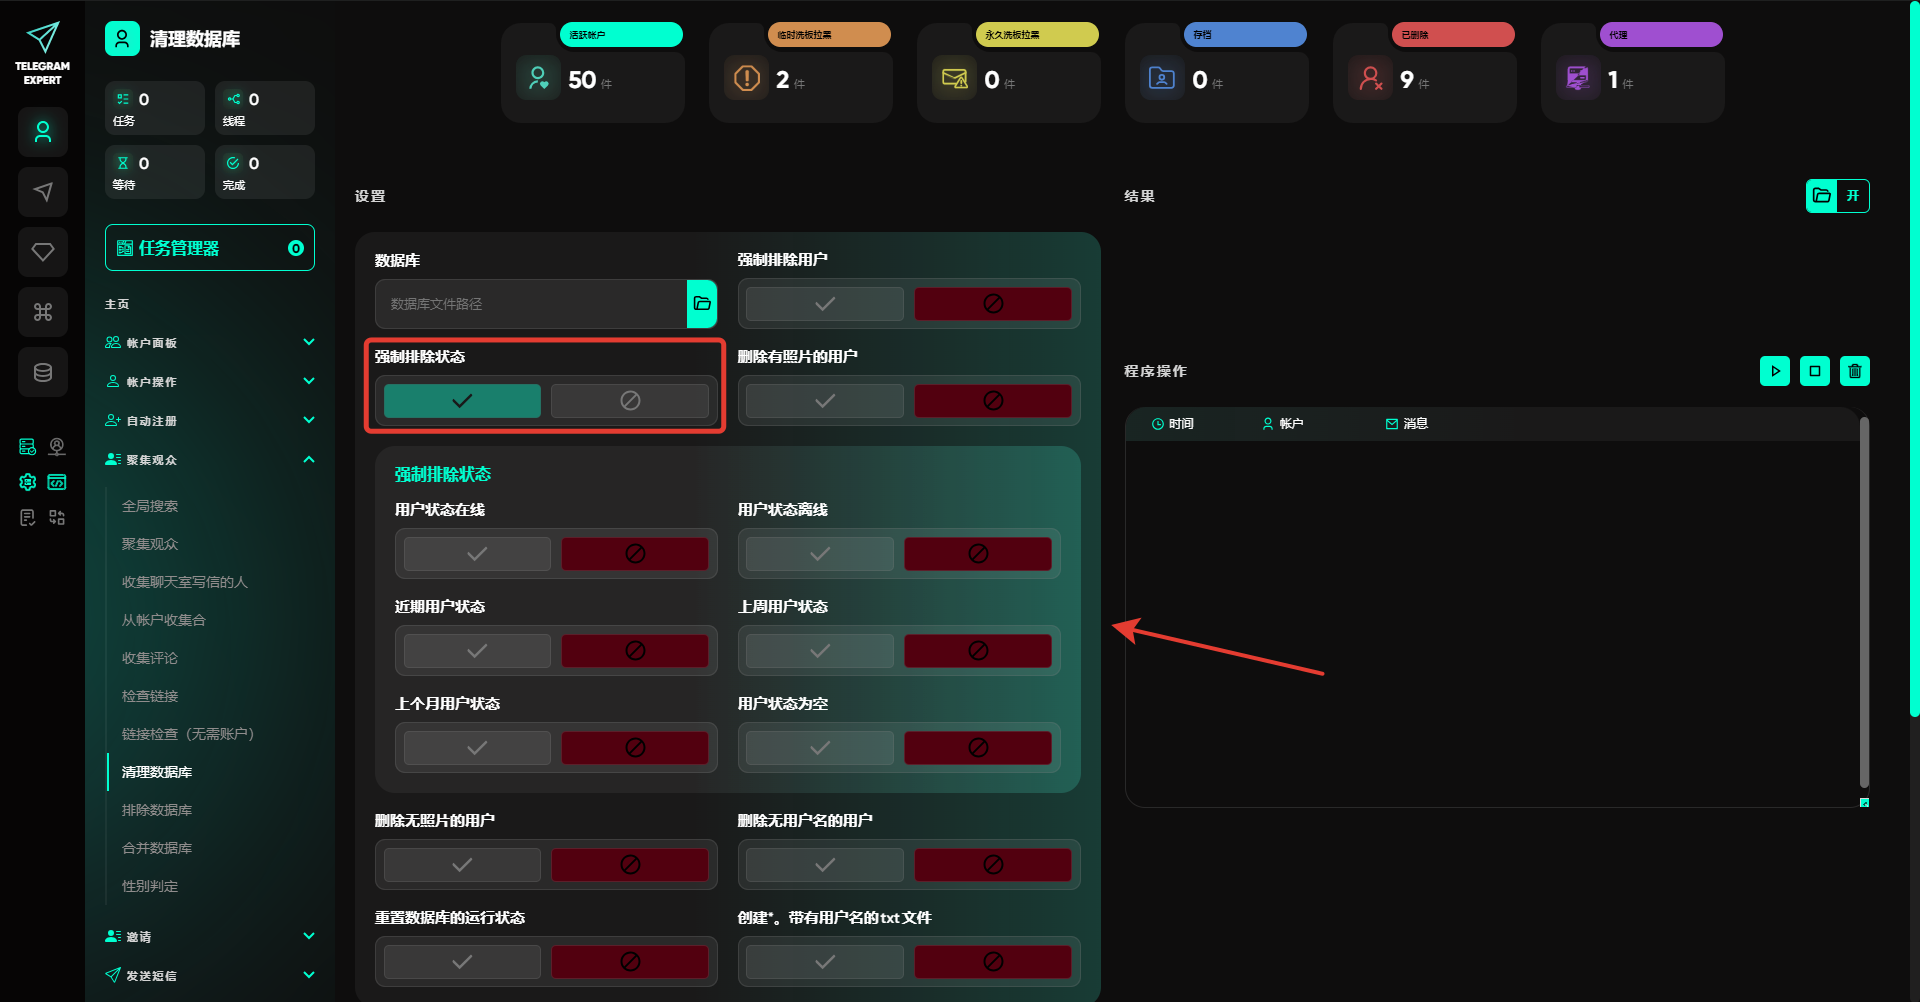The image size is (1920, 1002).
Task: Click the 数据库文件路径 input field
Action: [x=530, y=304]
